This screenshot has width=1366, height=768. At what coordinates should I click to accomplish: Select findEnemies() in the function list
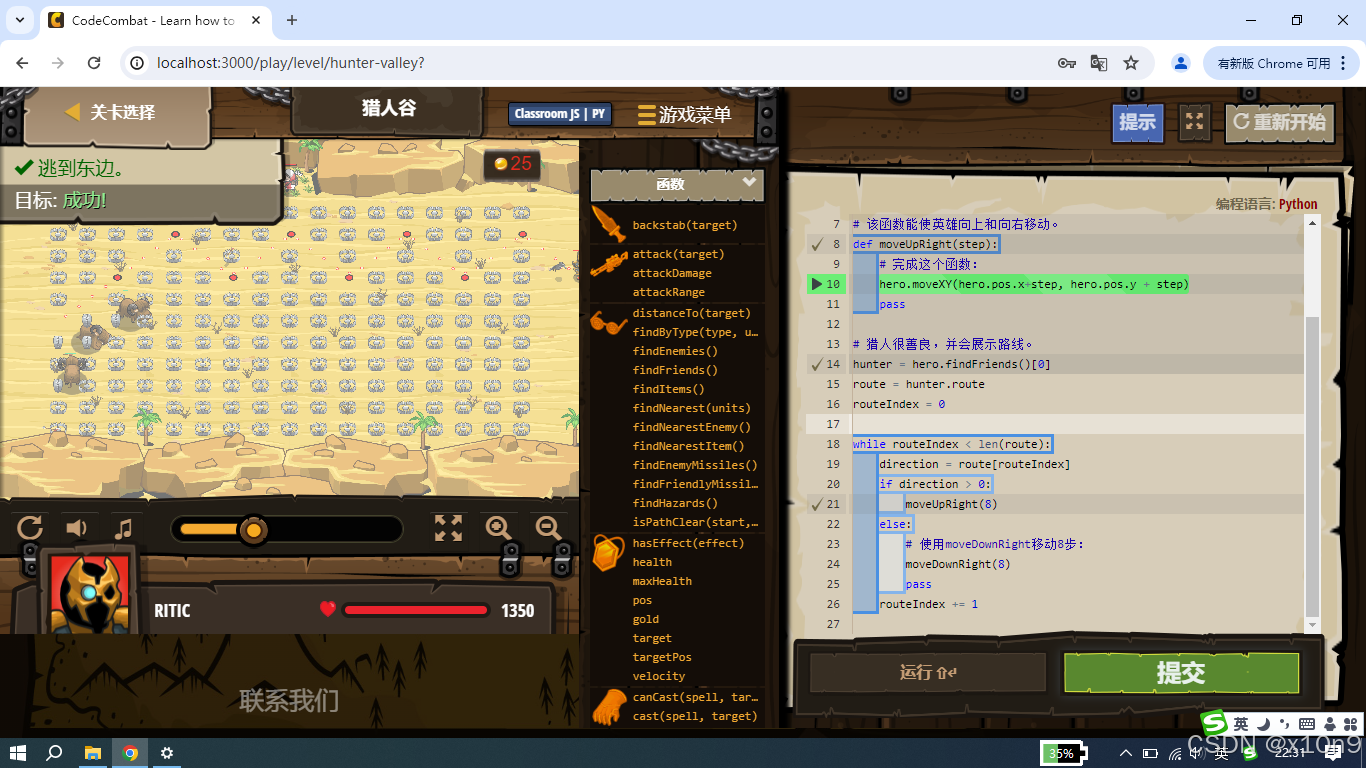pyautogui.click(x=675, y=351)
